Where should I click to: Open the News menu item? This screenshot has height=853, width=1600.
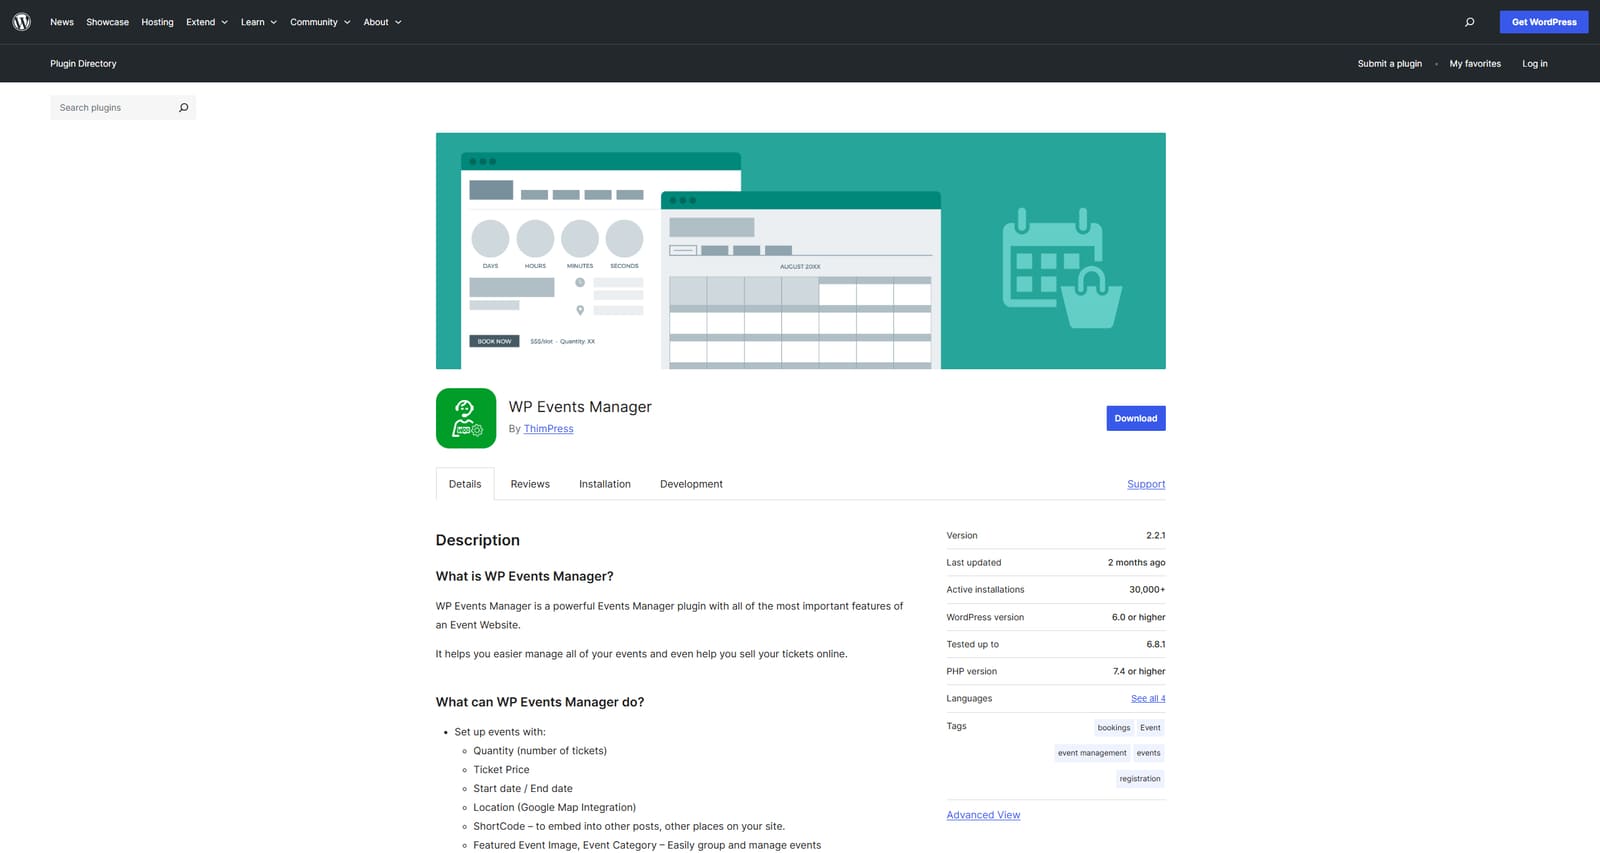point(62,22)
